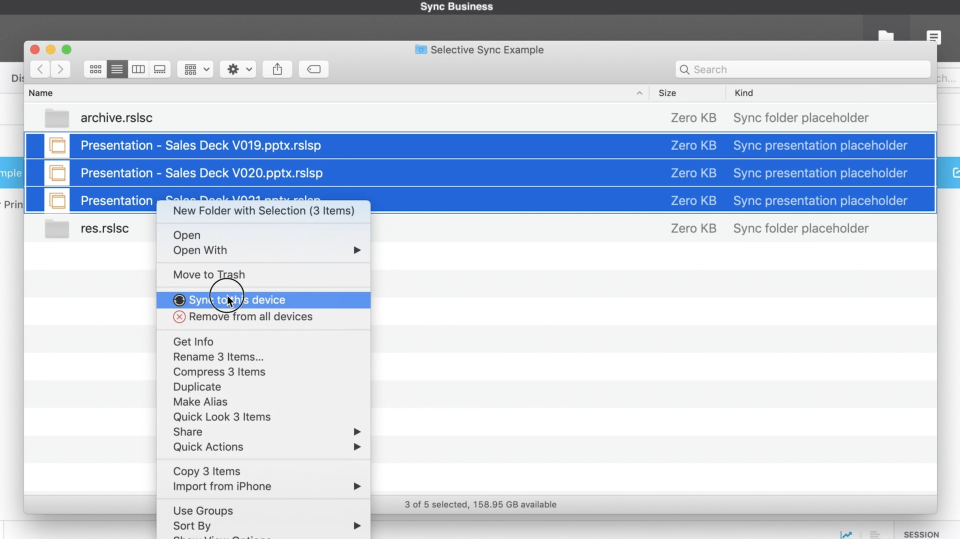Go back with the left arrow
The height and width of the screenshot is (539, 960).
[x=40, y=69]
